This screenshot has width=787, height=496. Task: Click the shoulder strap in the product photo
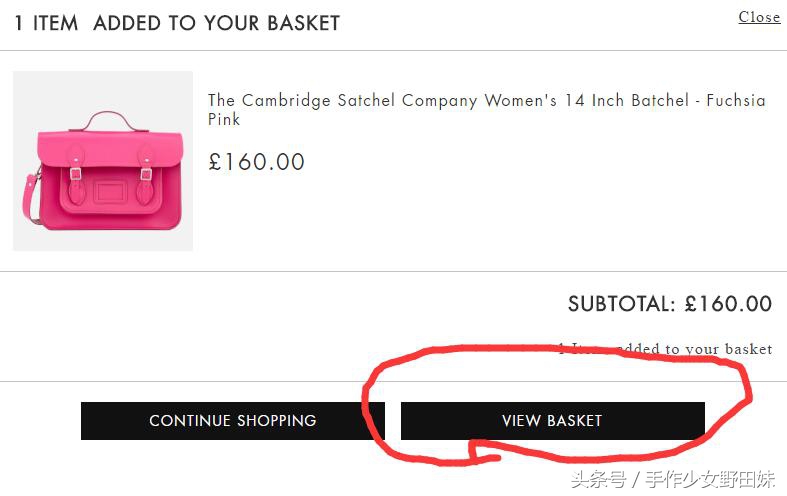click(29, 208)
